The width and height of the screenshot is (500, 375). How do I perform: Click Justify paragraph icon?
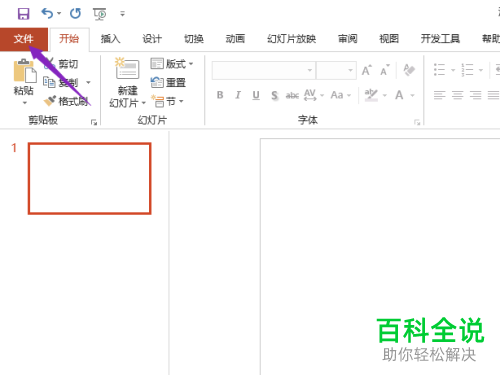[x=493, y=95]
